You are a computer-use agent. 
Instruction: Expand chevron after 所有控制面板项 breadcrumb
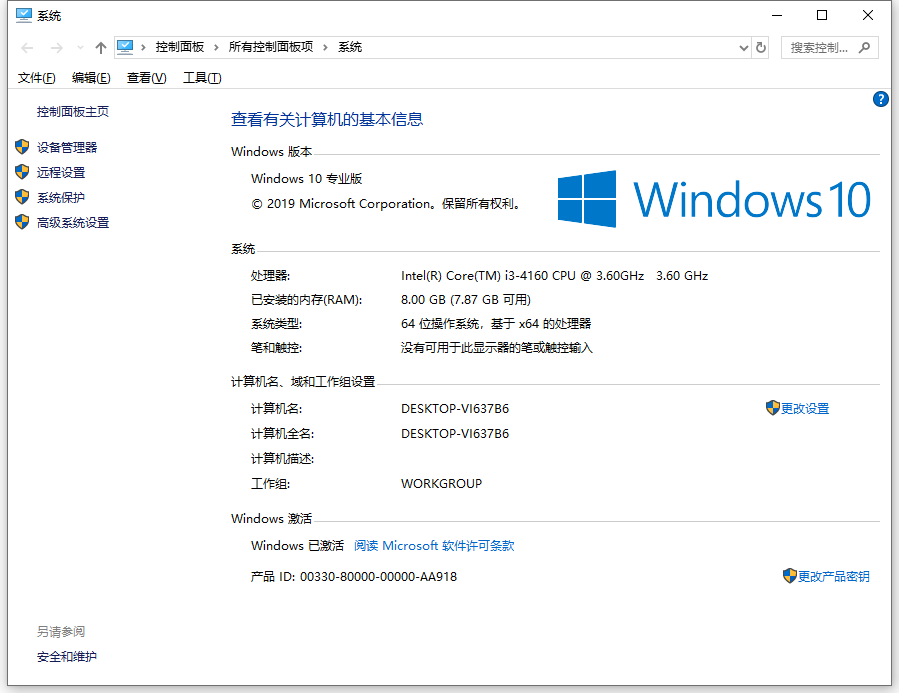[x=325, y=48]
